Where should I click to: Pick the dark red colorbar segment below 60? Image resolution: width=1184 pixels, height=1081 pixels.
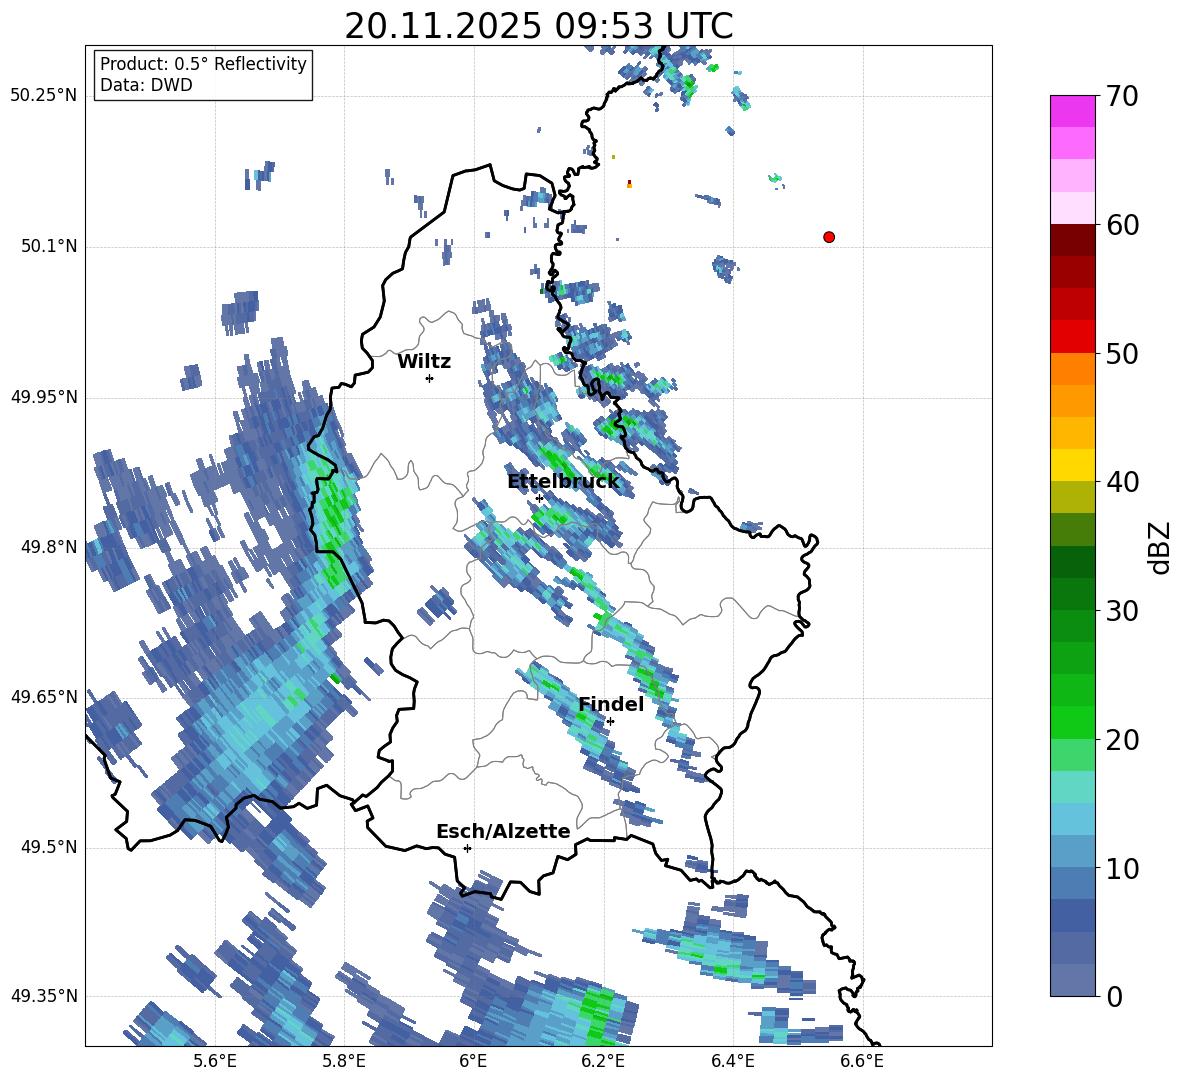tap(1072, 240)
